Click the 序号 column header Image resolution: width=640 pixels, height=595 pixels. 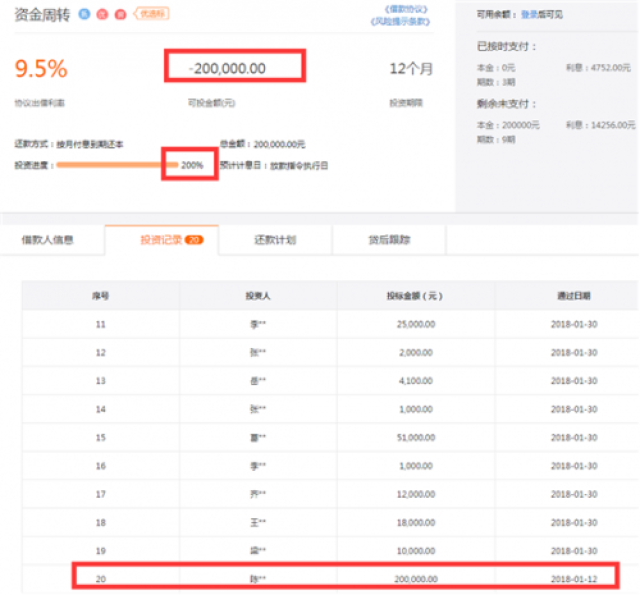click(100, 296)
